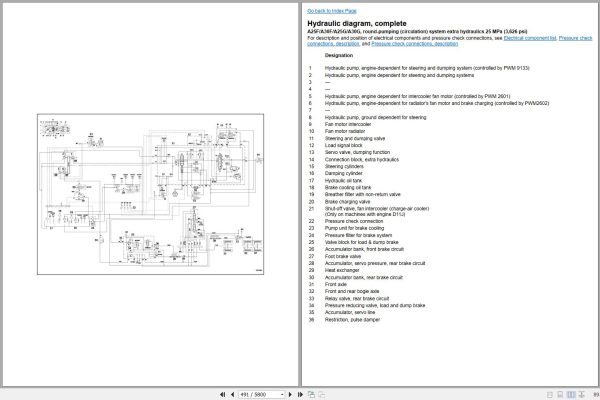Select text 'Pressure filter for brake system'
The height and width of the screenshot is (400, 600).
click(358, 235)
